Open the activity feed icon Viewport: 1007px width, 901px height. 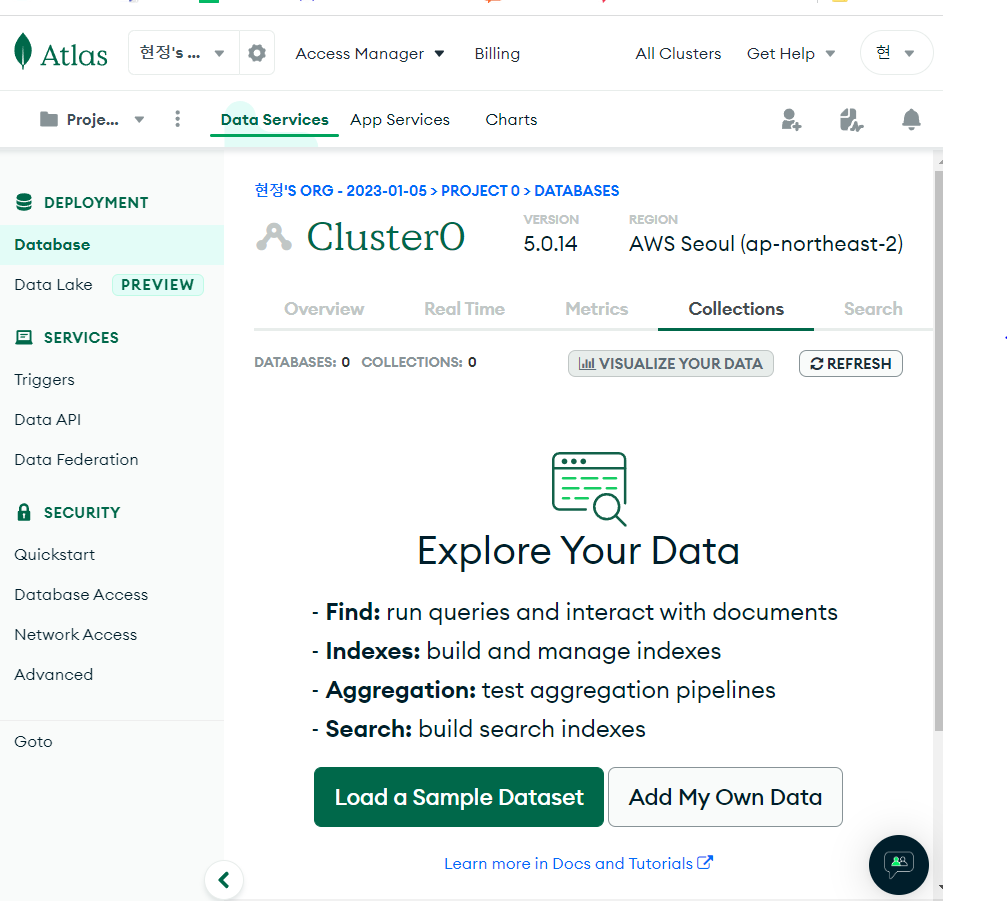[851, 119]
